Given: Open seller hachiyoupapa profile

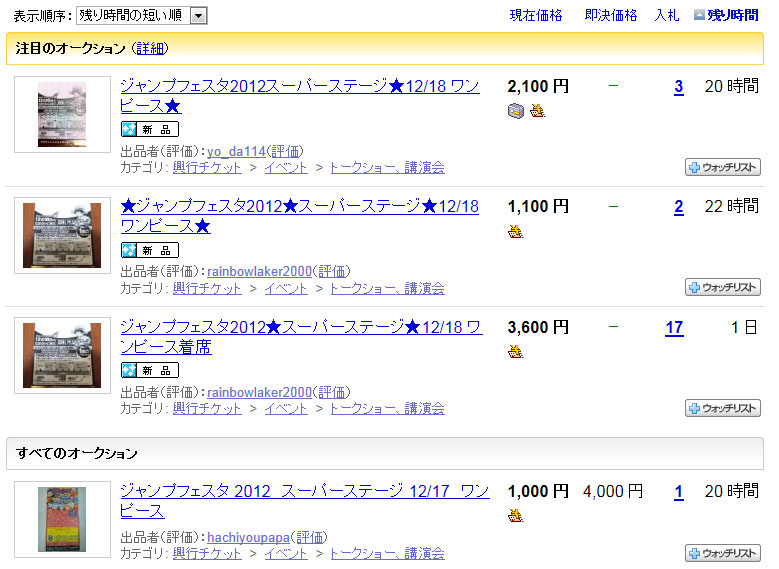Looking at the screenshot, I should click(248, 537).
